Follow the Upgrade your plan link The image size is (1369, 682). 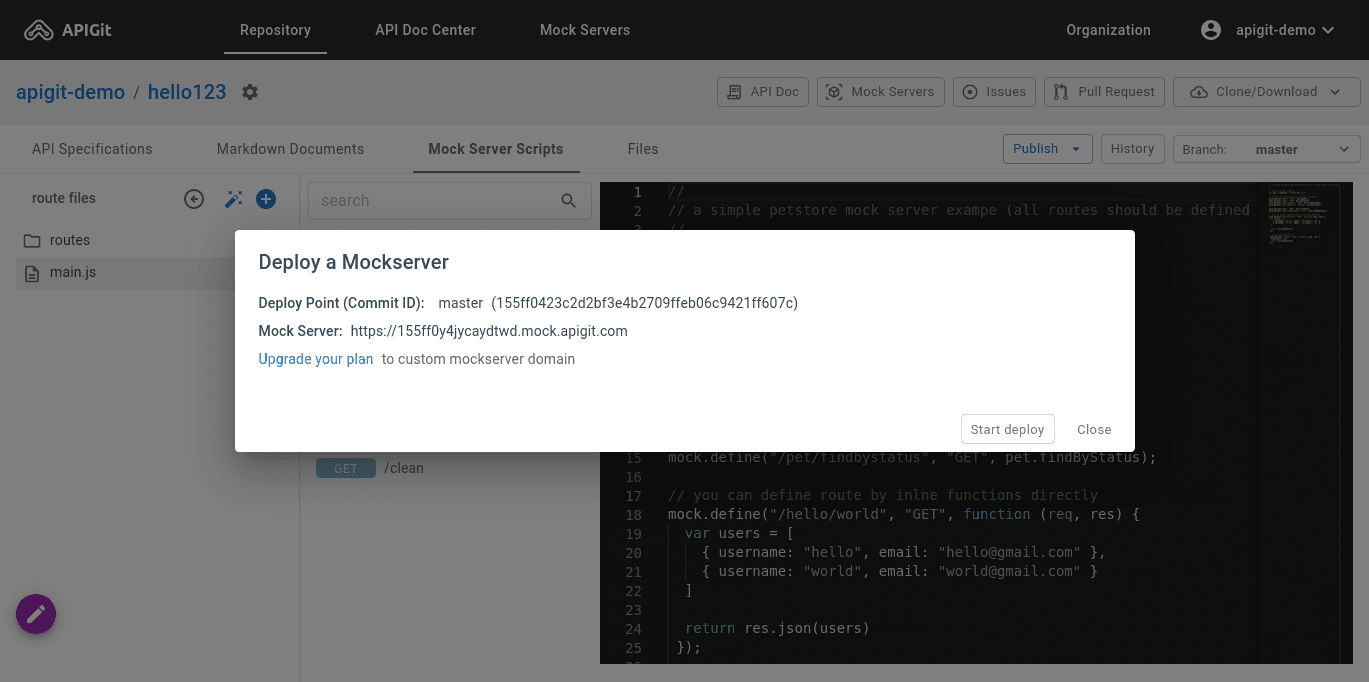click(x=316, y=359)
